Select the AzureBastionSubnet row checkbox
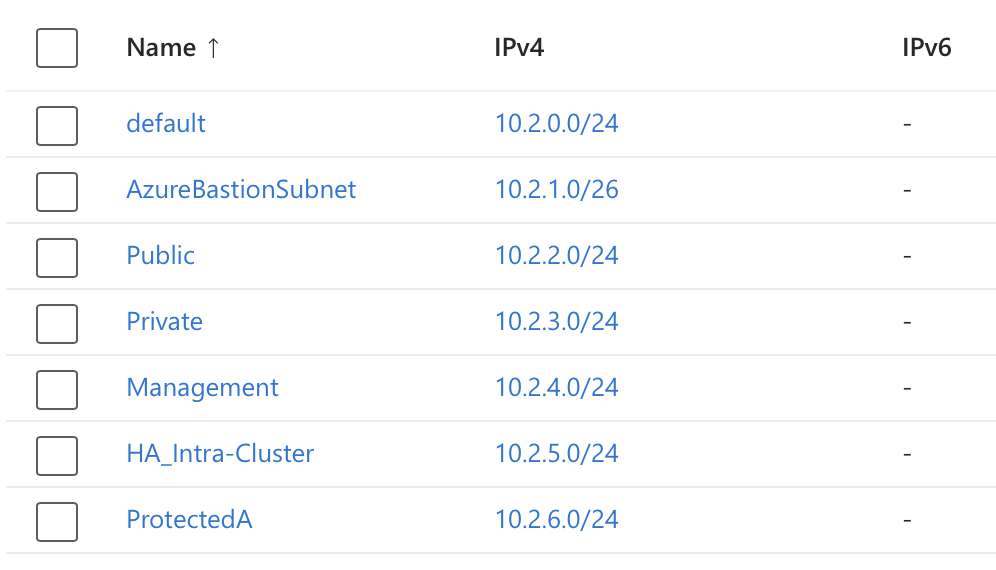 [x=57, y=192]
